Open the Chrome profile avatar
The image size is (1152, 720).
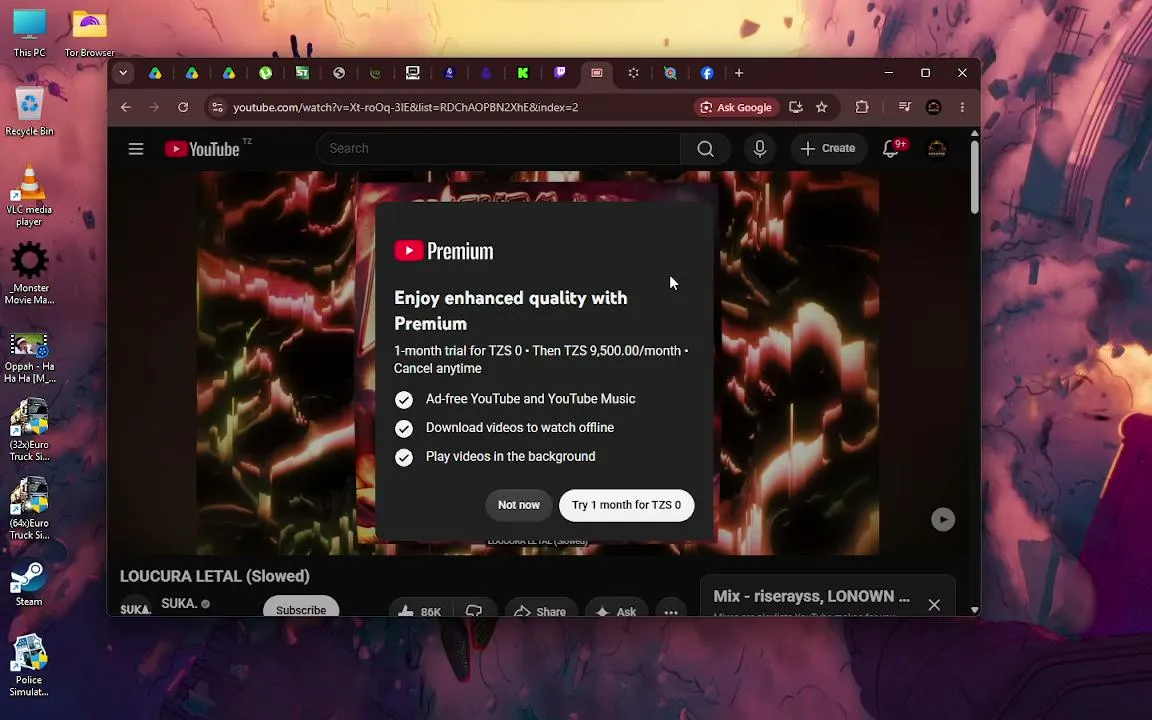click(x=933, y=107)
